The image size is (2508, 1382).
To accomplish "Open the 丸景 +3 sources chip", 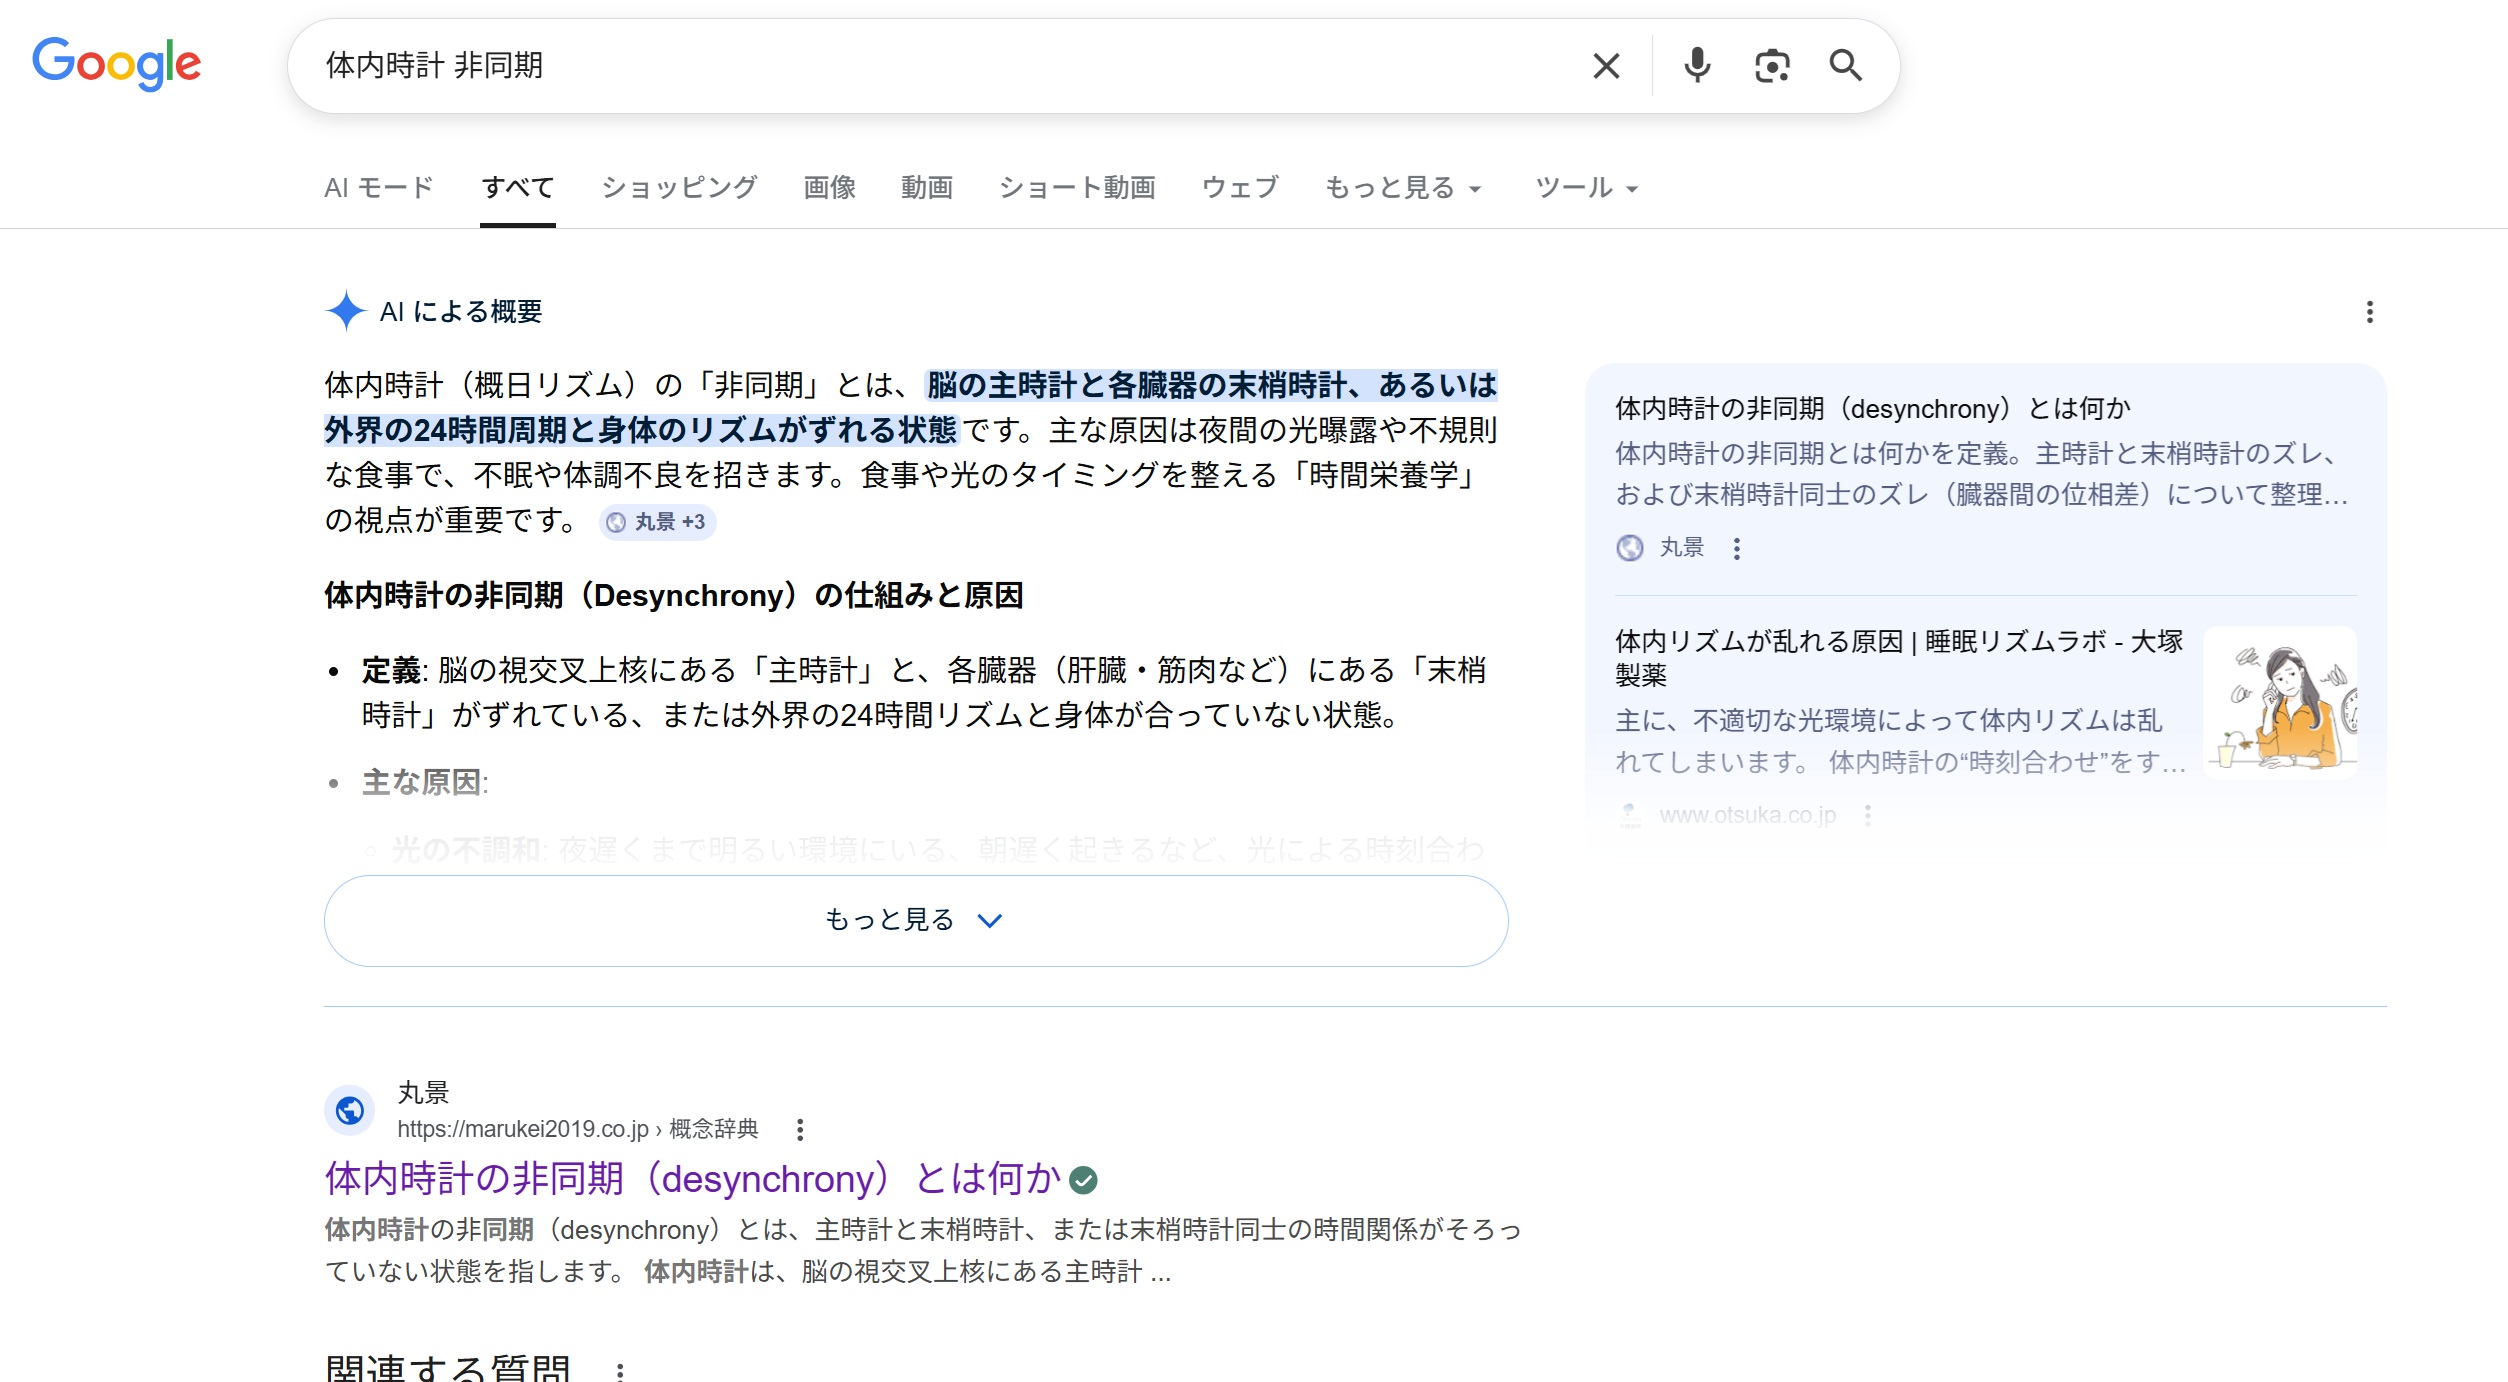I will click(x=660, y=522).
